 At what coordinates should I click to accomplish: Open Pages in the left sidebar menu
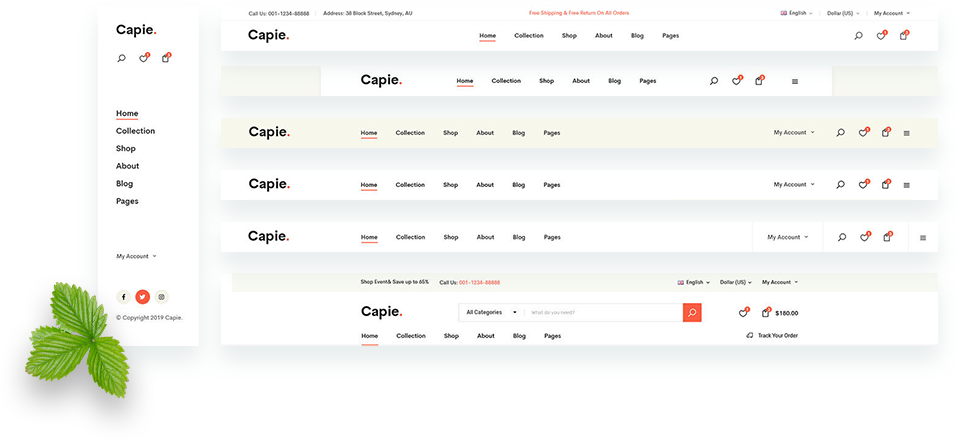tap(127, 201)
